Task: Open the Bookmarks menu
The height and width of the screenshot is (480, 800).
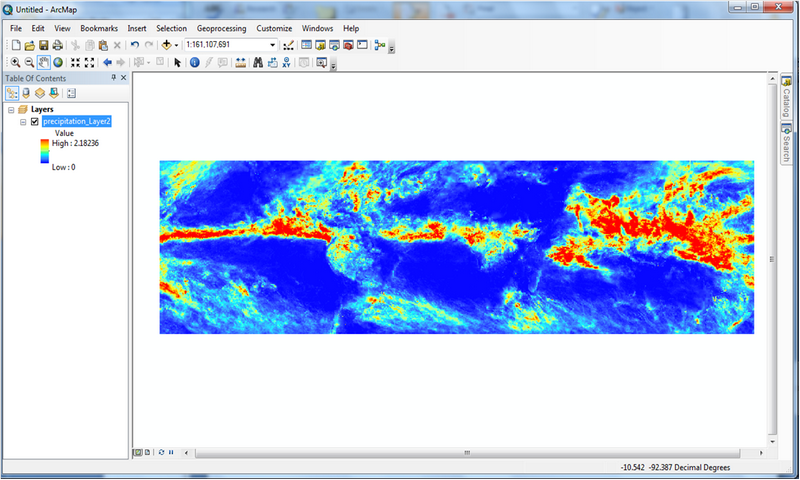Action: [99, 28]
